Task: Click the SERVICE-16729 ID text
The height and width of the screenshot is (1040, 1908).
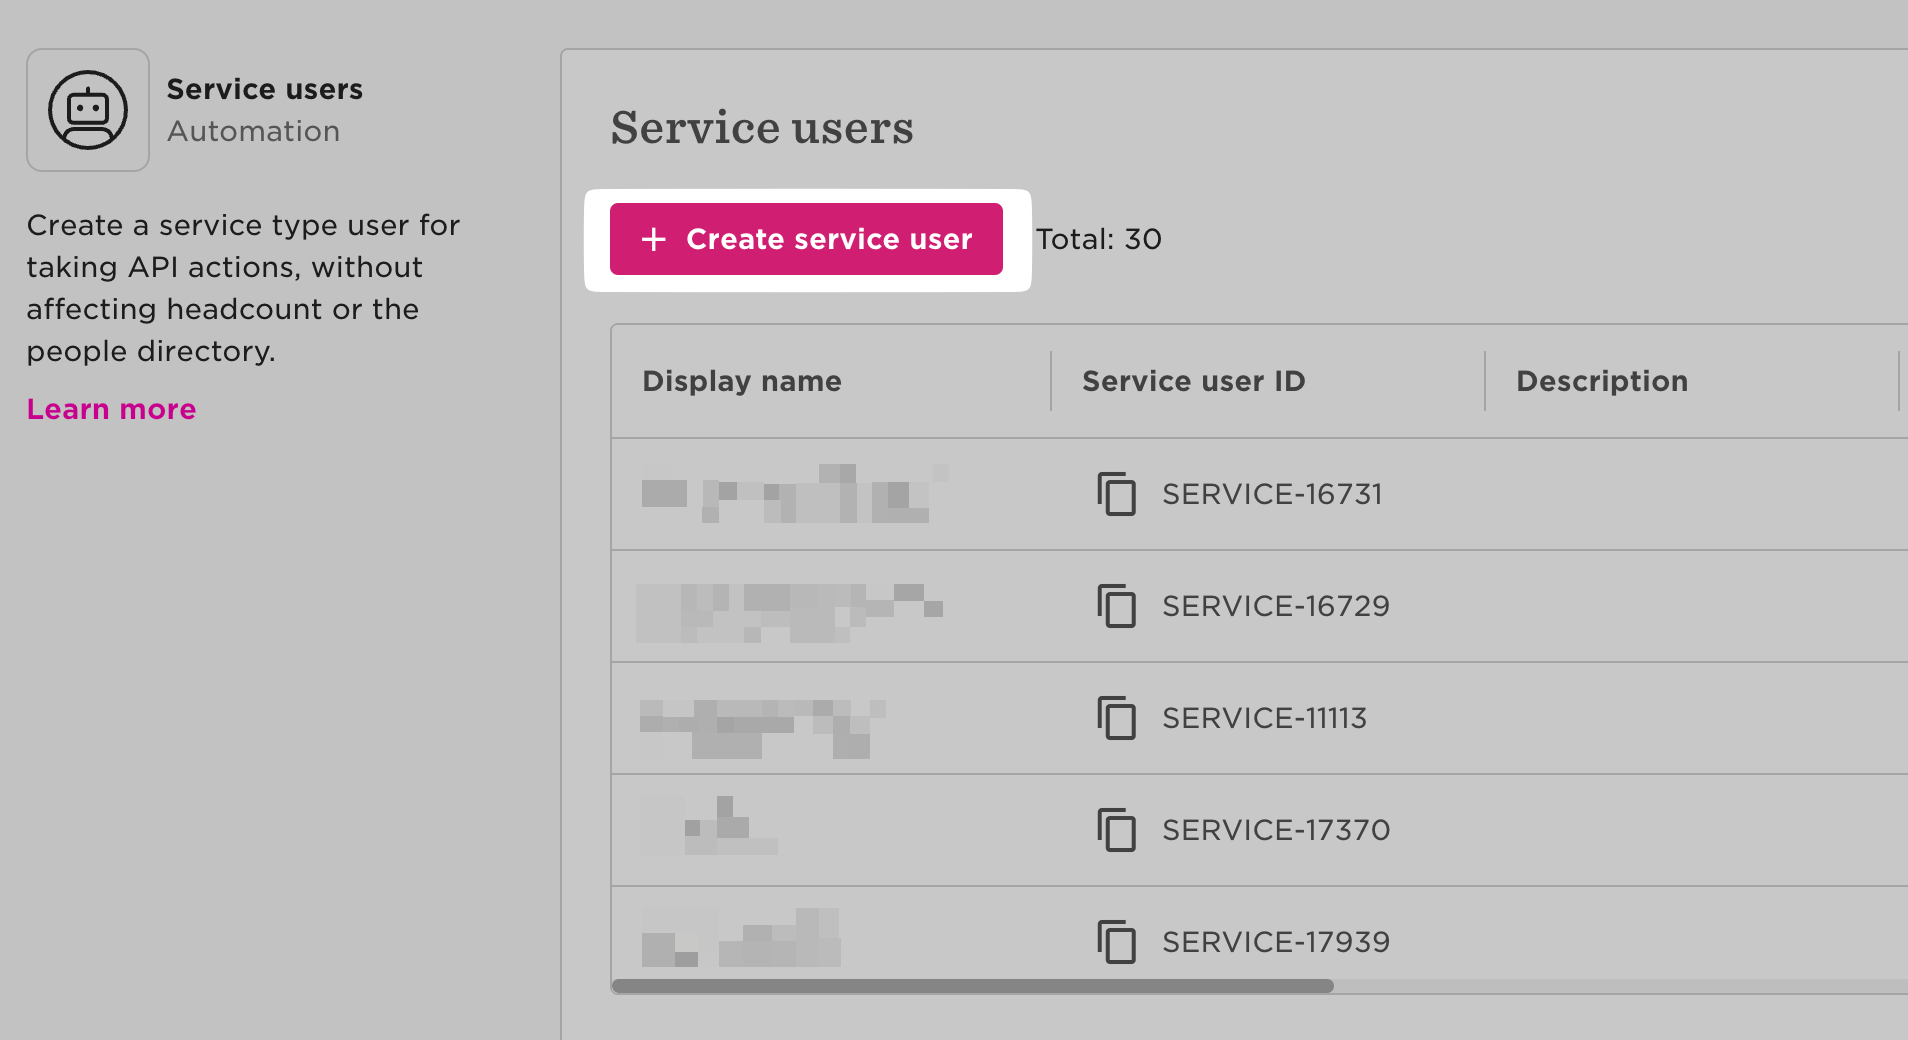Action: (1275, 606)
